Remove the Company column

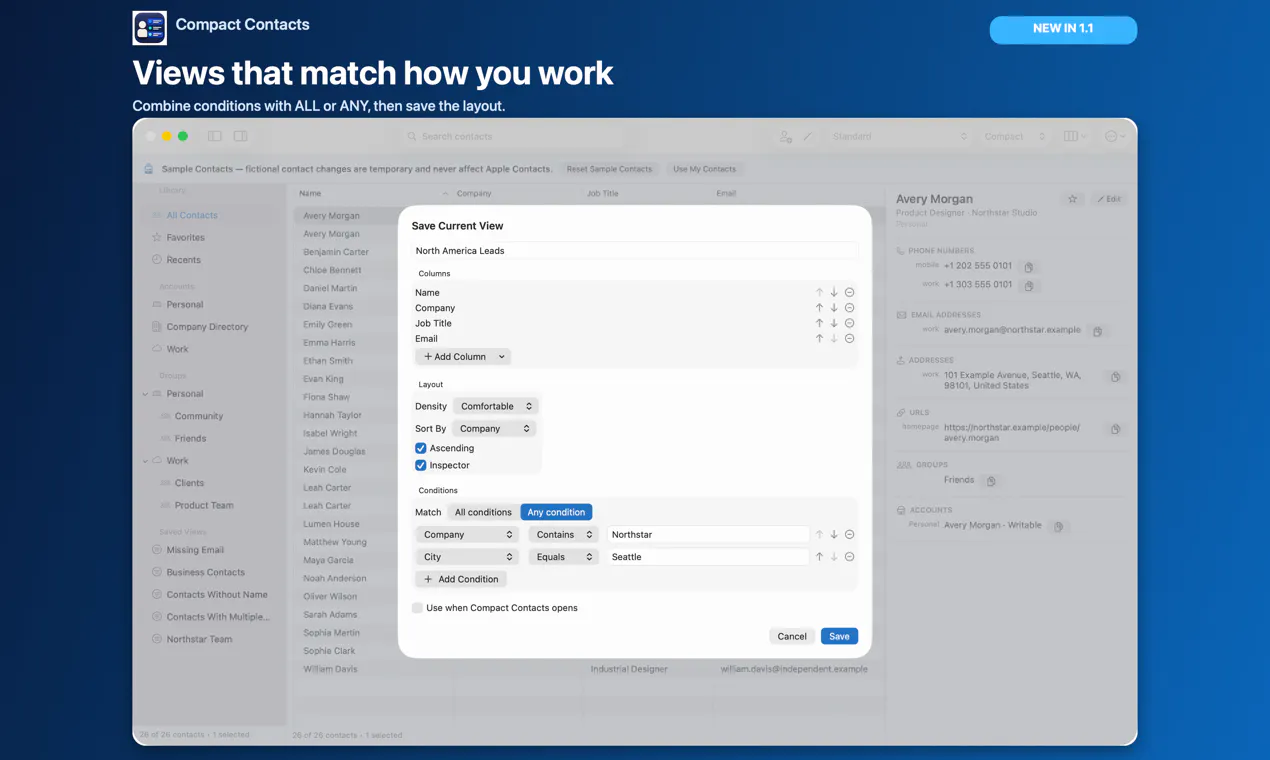pos(849,308)
